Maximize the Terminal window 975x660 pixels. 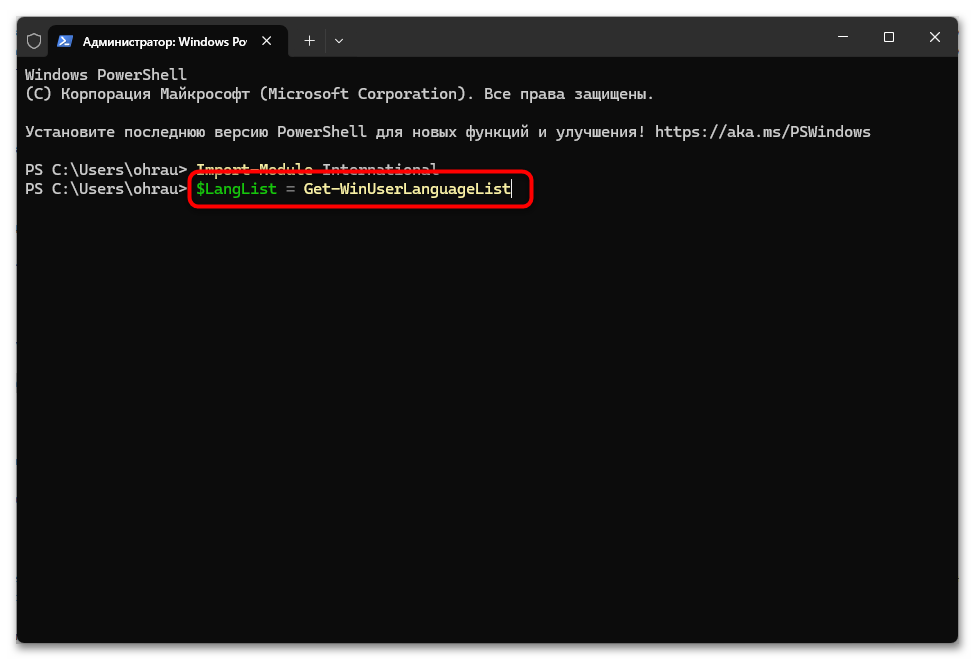889,37
